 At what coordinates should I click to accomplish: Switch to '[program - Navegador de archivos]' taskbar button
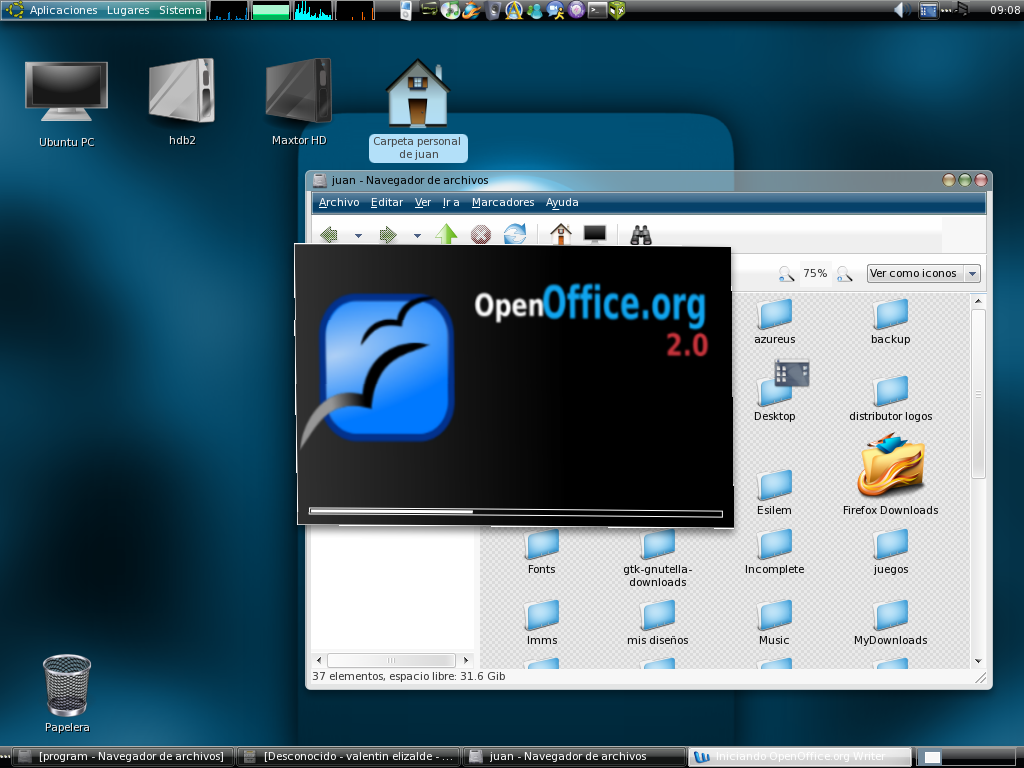coord(122,756)
